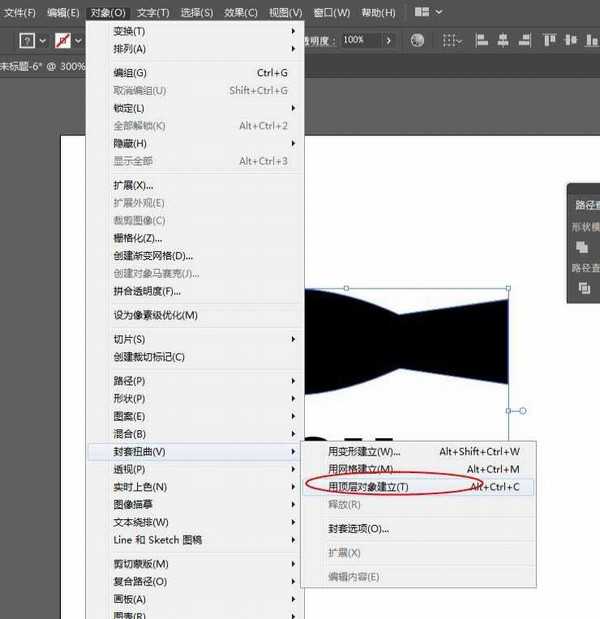Open the align-to selection dropdown
This screenshot has width=600, height=619.
point(453,40)
